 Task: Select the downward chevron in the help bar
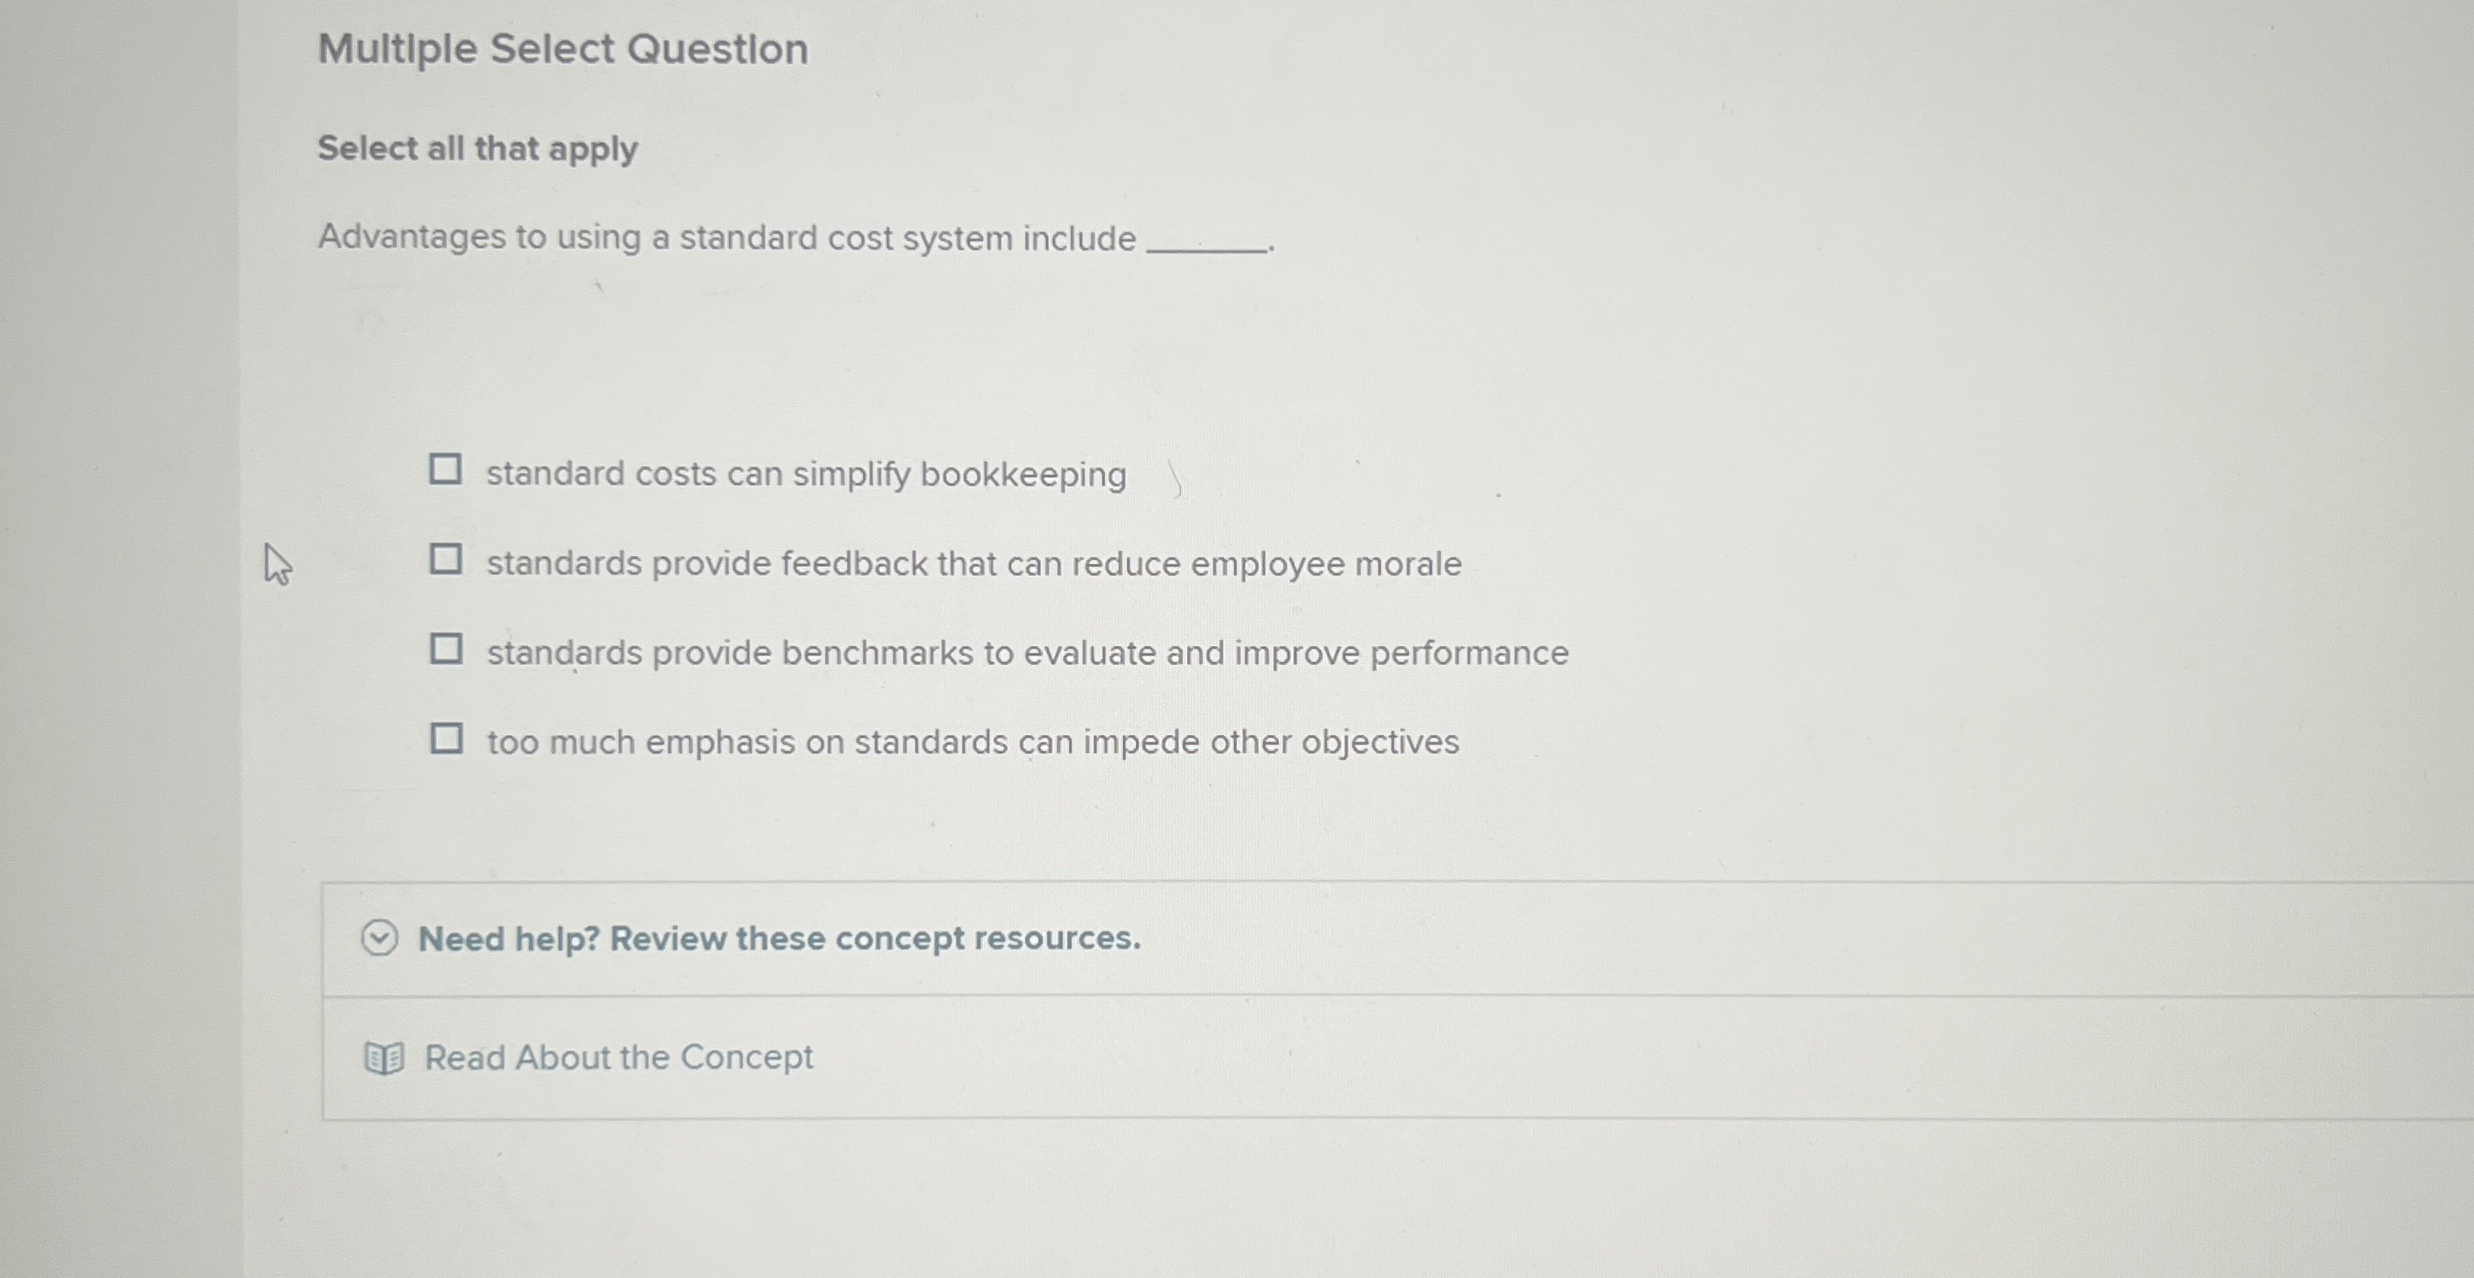(380, 938)
